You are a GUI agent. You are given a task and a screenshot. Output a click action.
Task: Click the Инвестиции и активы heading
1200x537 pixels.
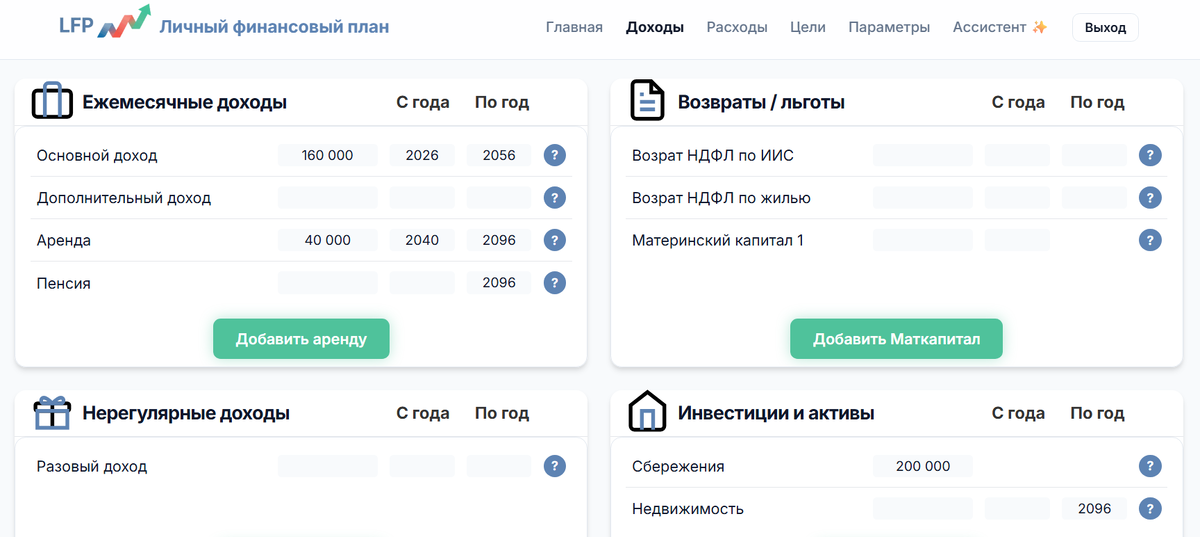776,413
